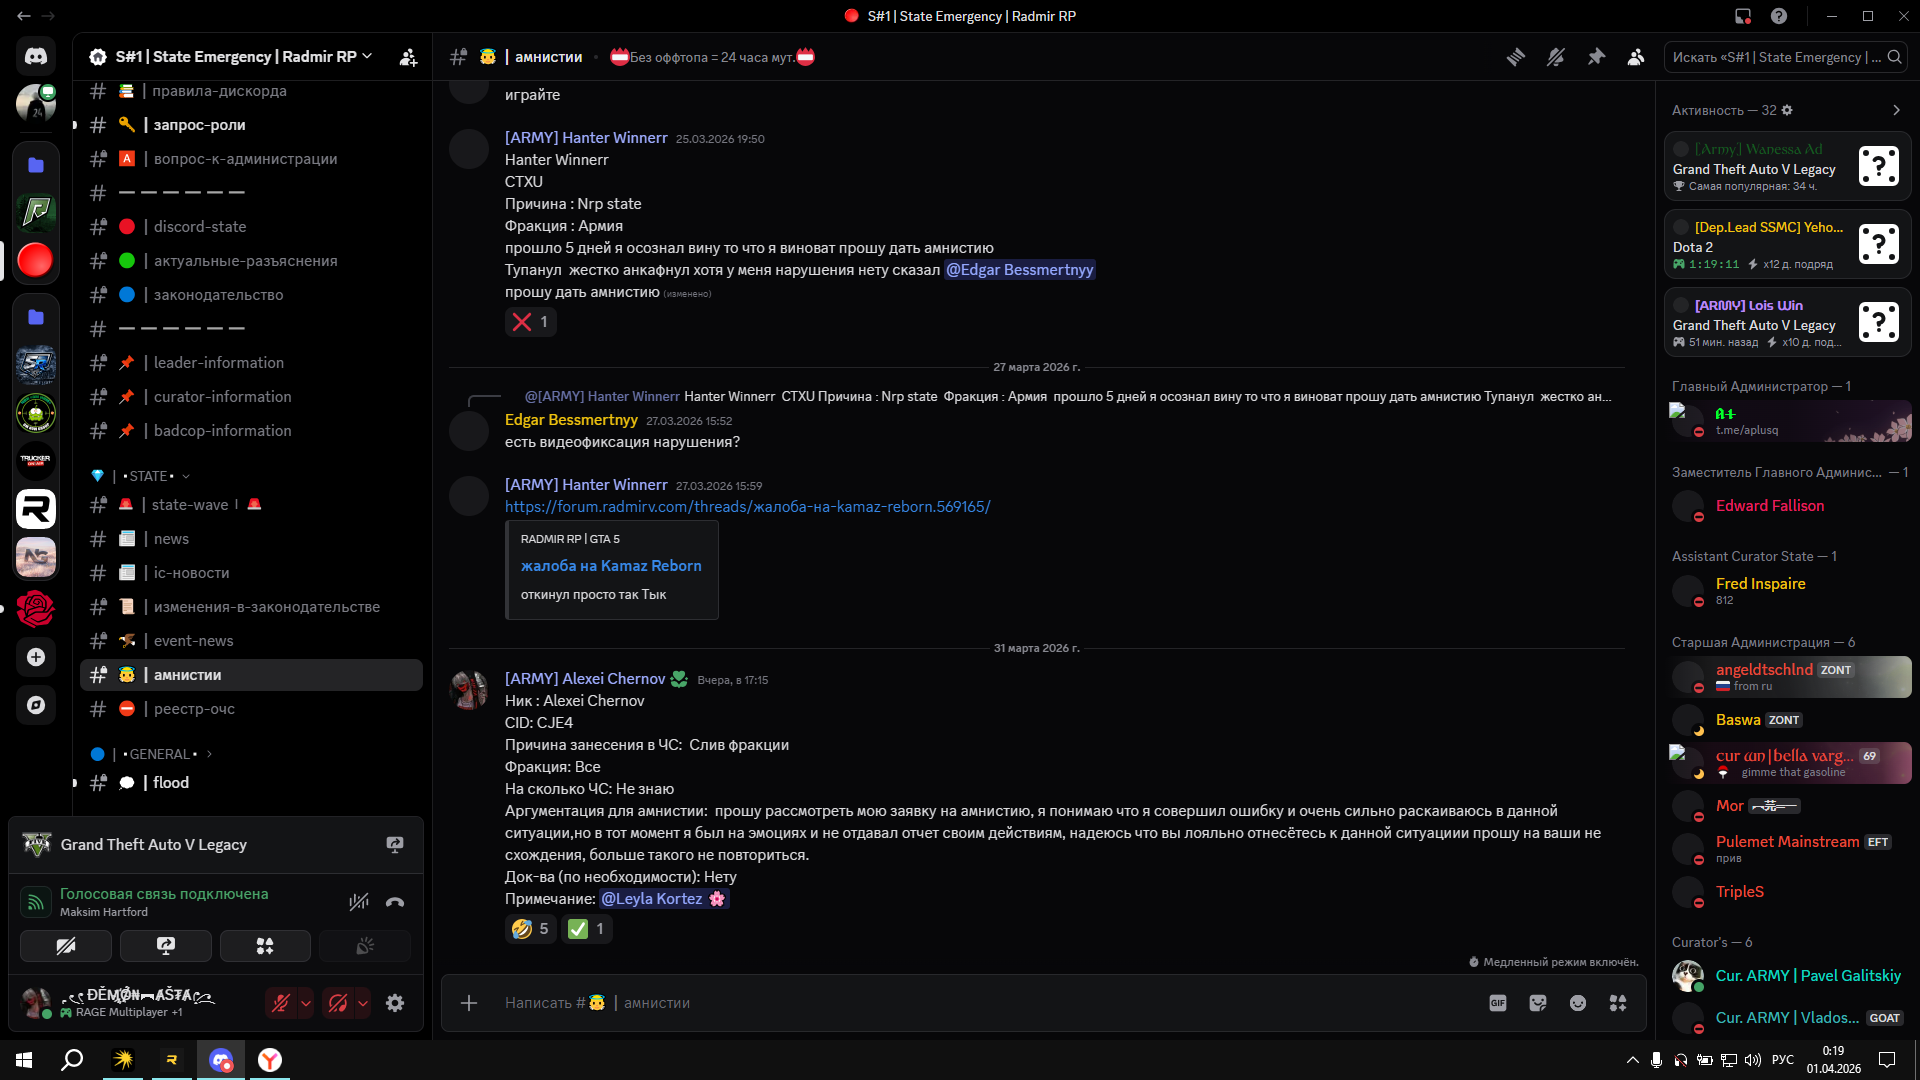Open the sticker picker in message box
1920x1080 pixels.
point(1538,1003)
